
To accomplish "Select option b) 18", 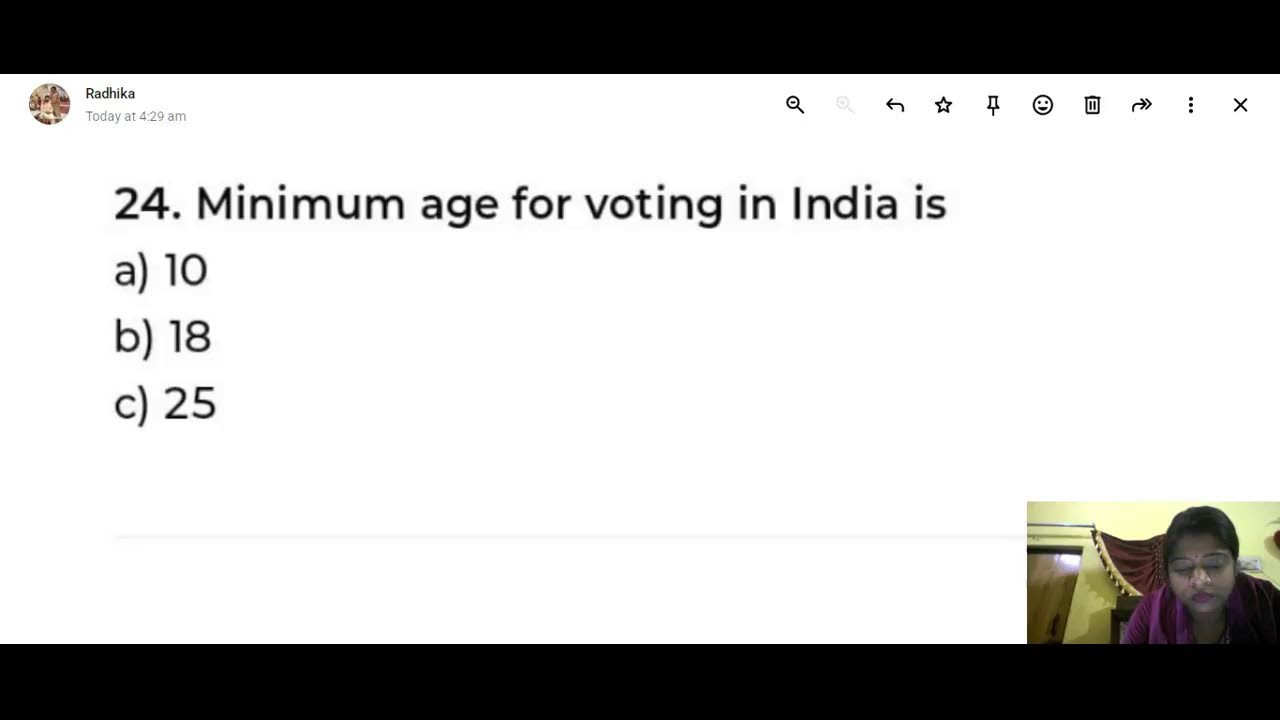I will pyautogui.click(x=162, y=337).
